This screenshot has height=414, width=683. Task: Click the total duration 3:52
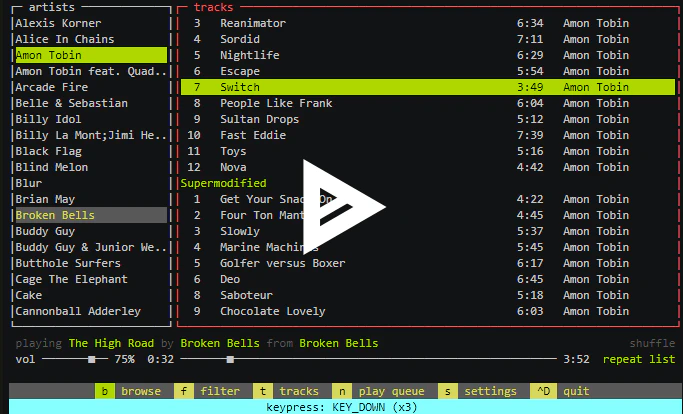(576, 360)
